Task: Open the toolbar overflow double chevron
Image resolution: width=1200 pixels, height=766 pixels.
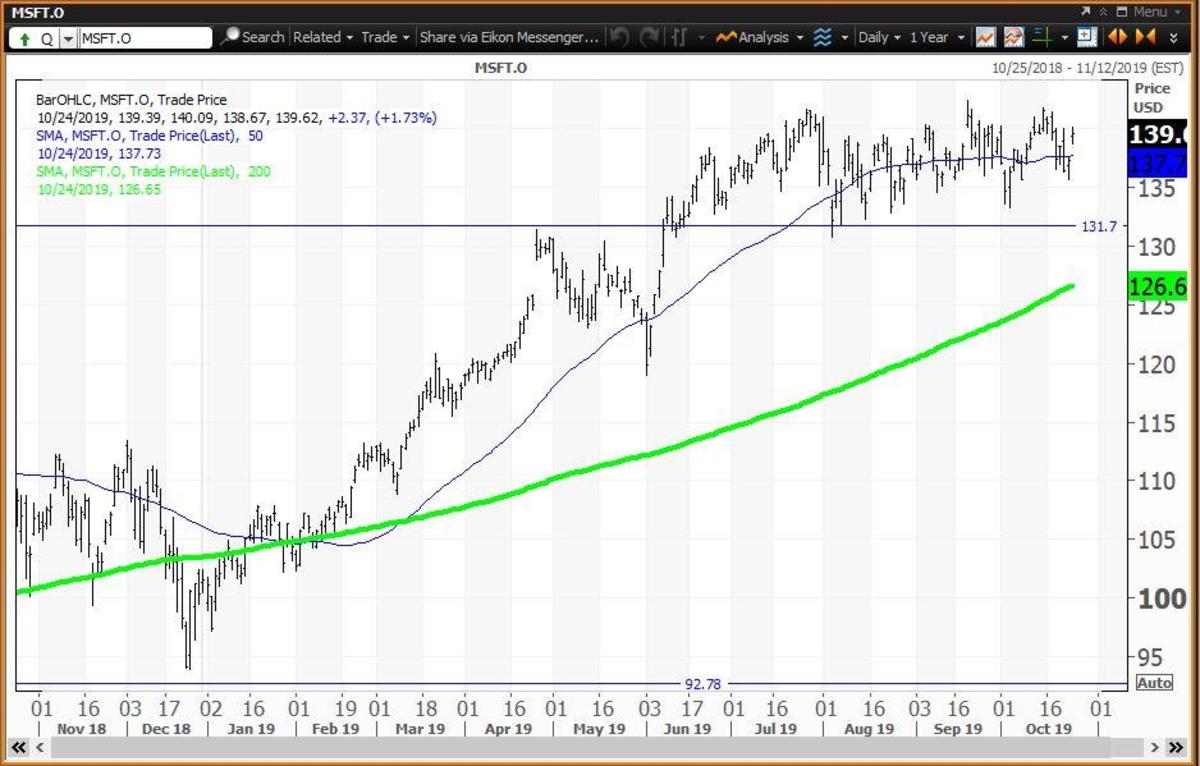Action: [1174, 38]
